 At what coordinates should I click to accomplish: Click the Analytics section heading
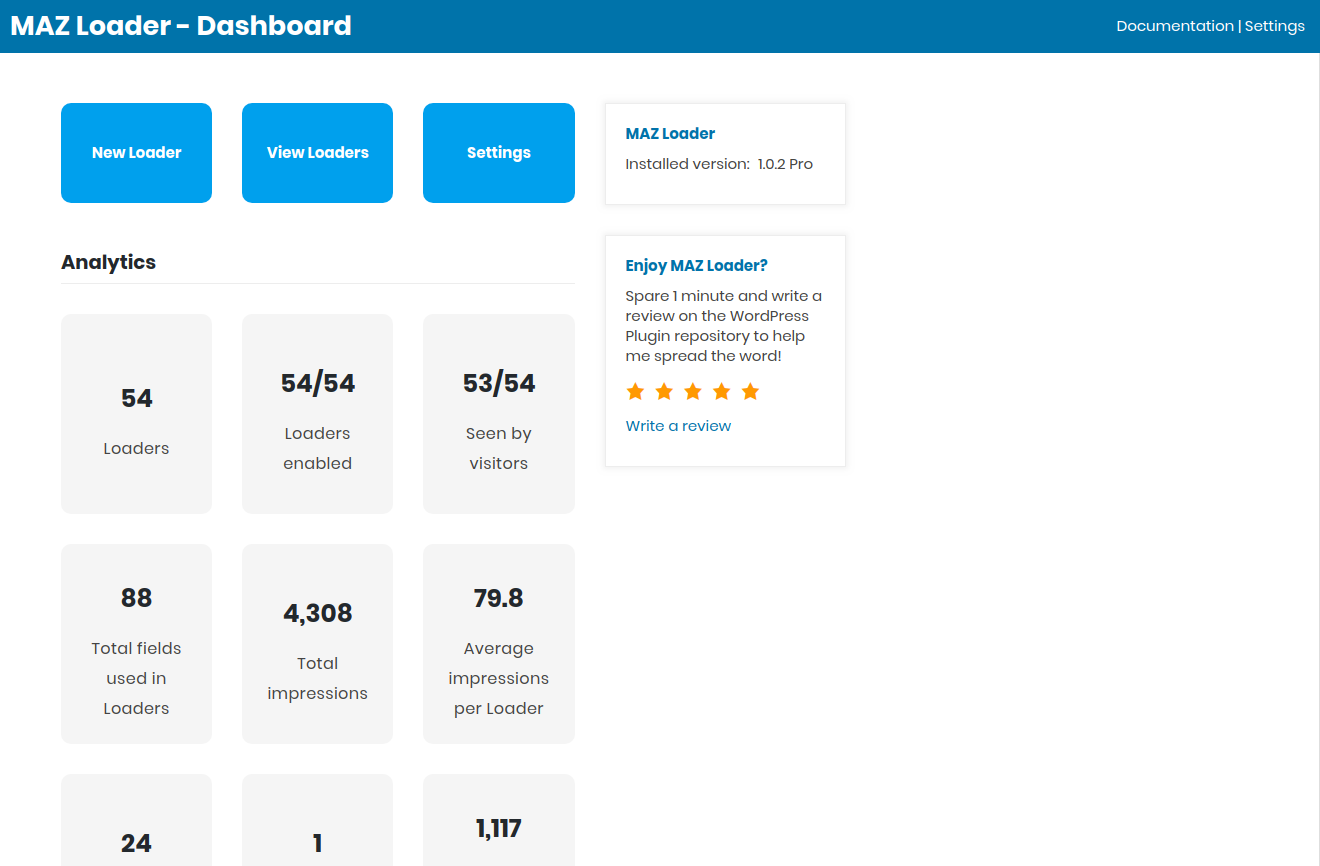[108, 262]
